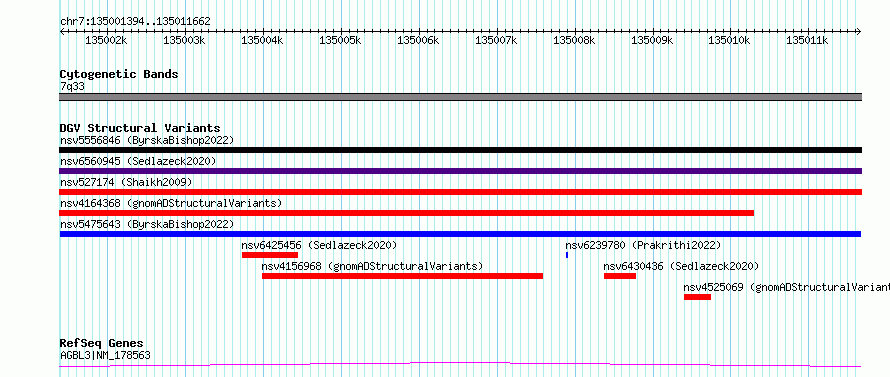The image size is (890, 377).
Task: Select the blue nsv5475643 variant bar
Action: click(x=460, y=234)
